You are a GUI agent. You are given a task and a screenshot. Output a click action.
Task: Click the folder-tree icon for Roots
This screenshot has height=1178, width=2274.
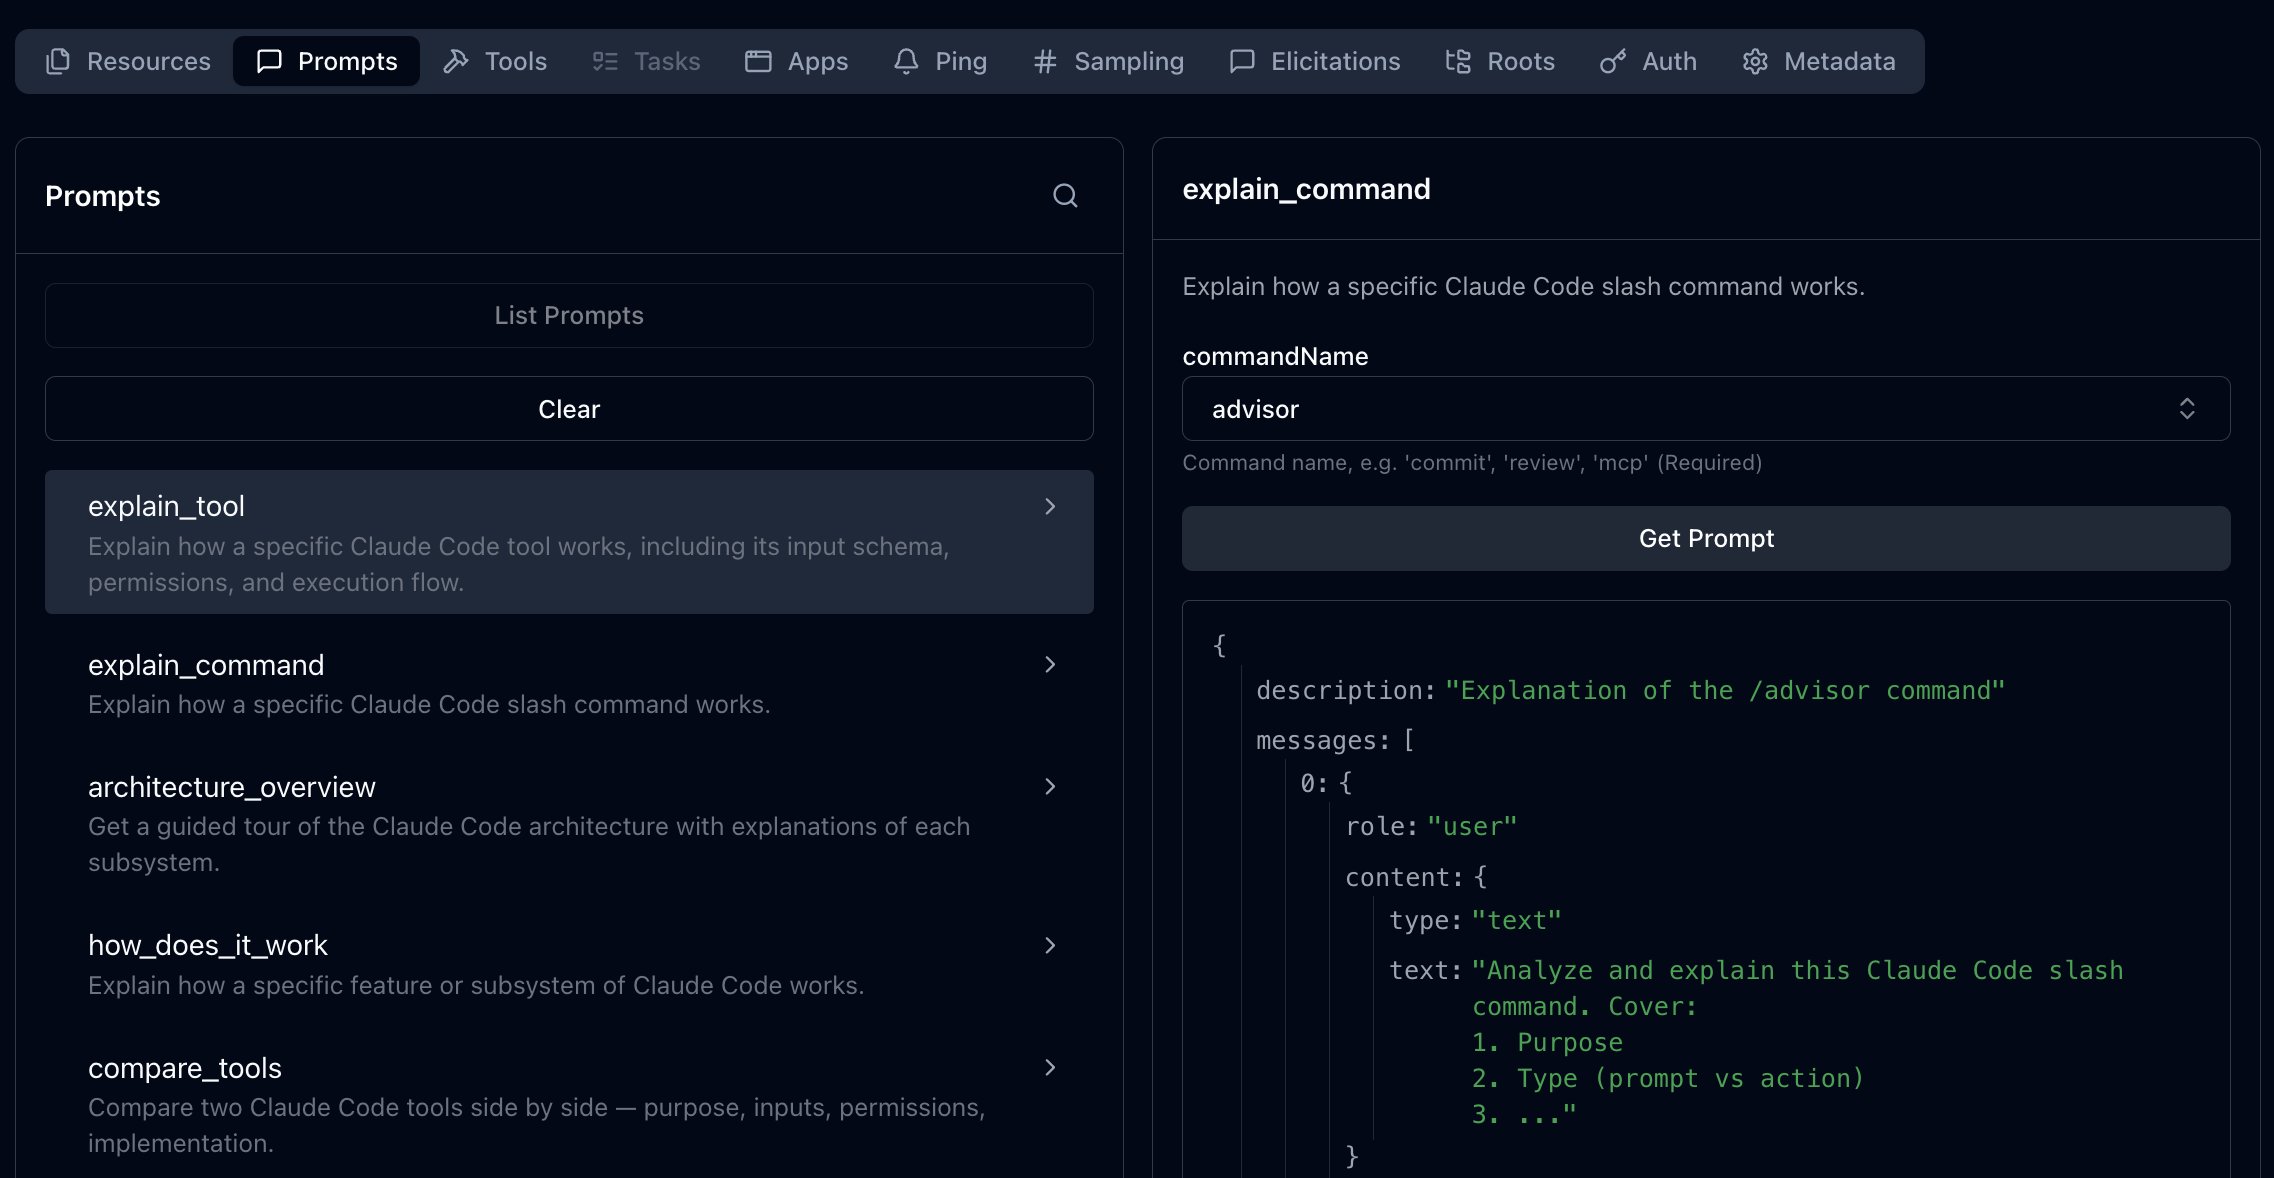pos(1458,62)
